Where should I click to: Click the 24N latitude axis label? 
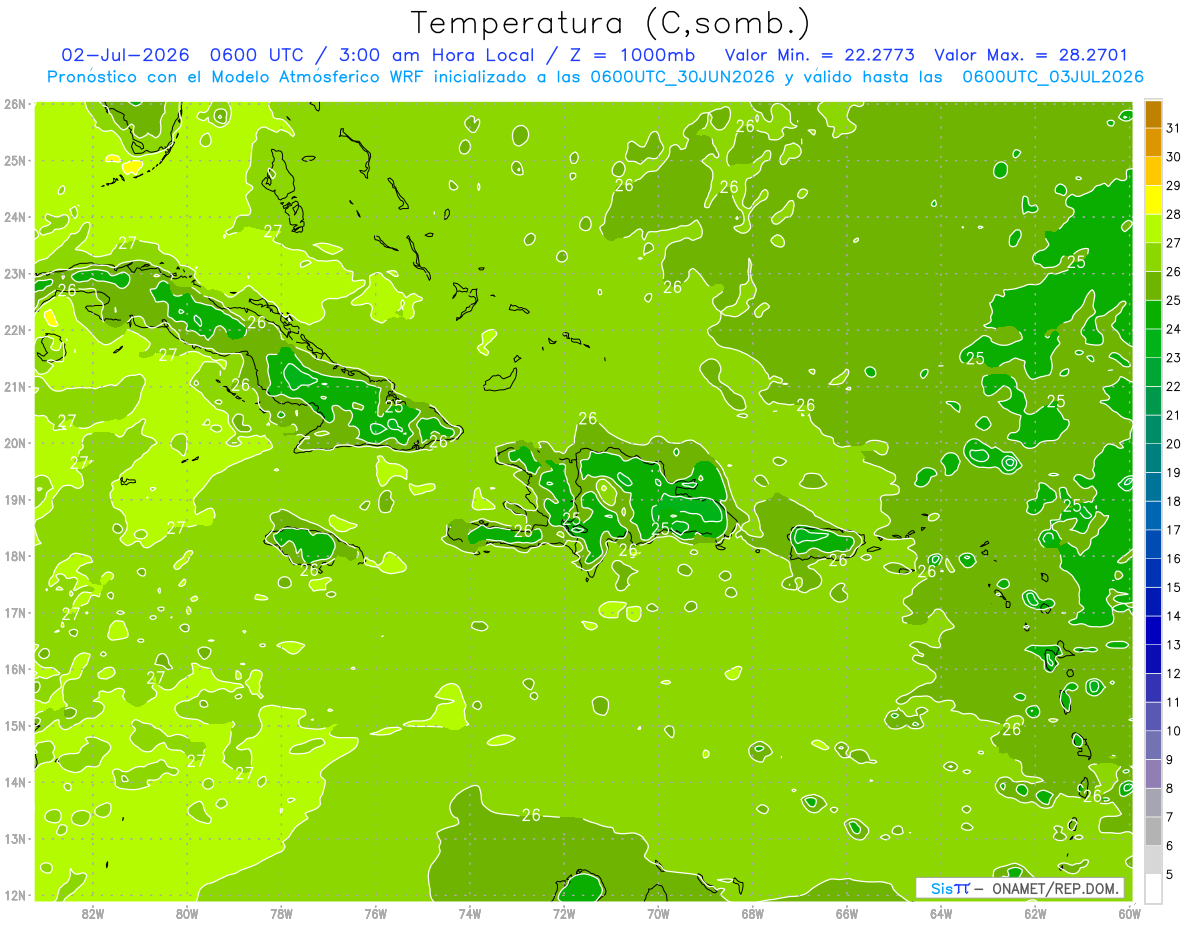(14, 217)
